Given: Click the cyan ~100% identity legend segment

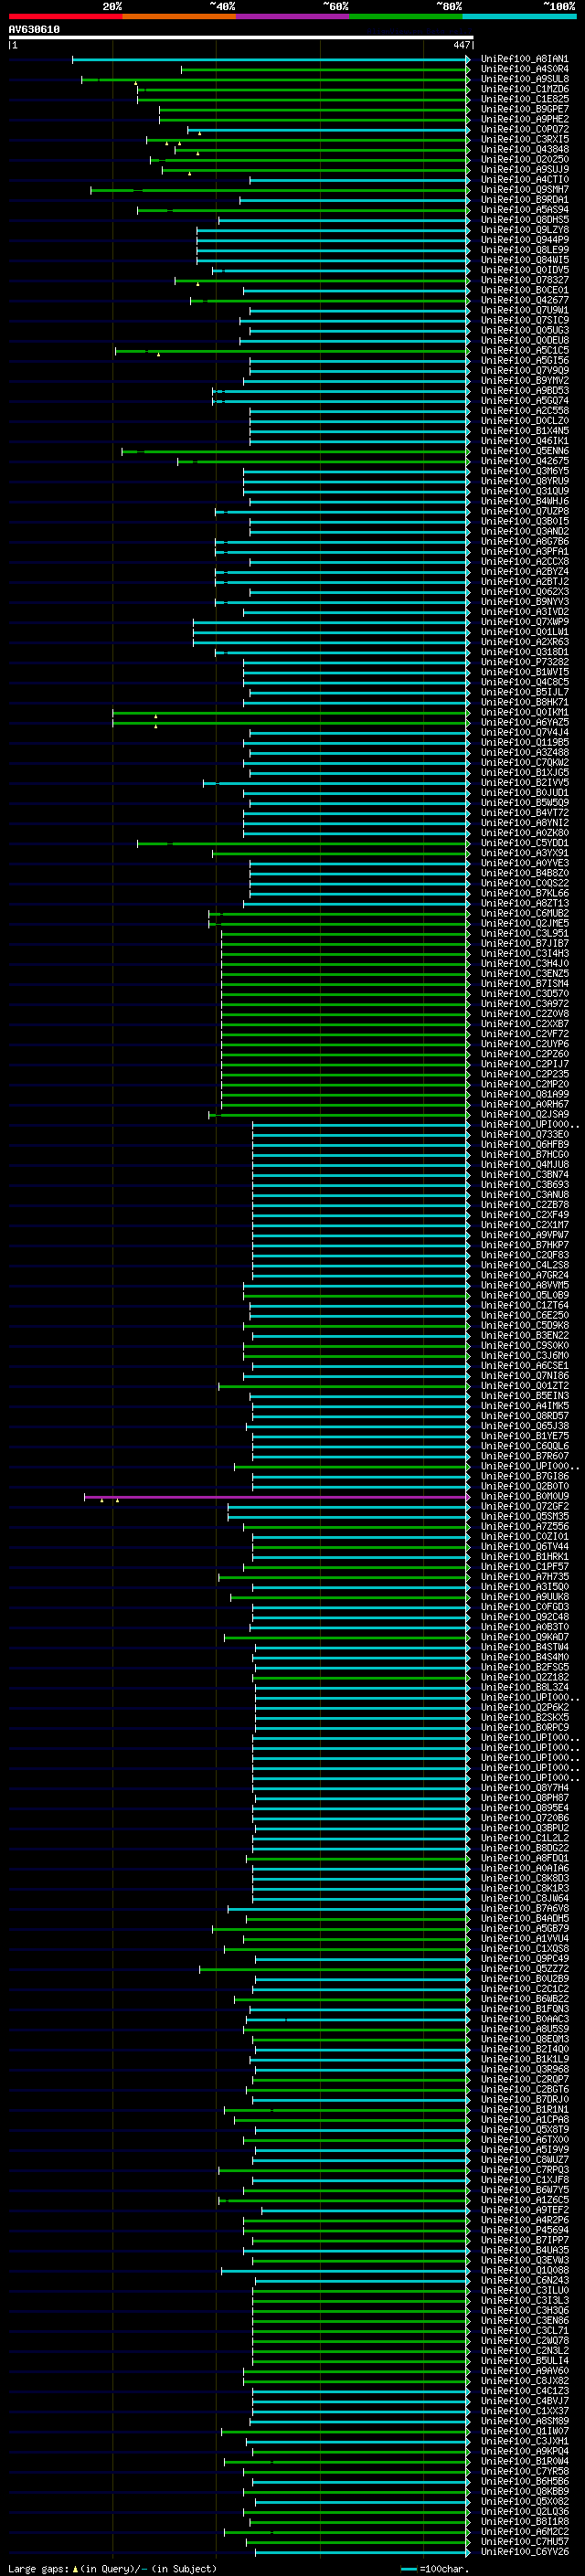Looking at the screenshot, I should [519, 16].
